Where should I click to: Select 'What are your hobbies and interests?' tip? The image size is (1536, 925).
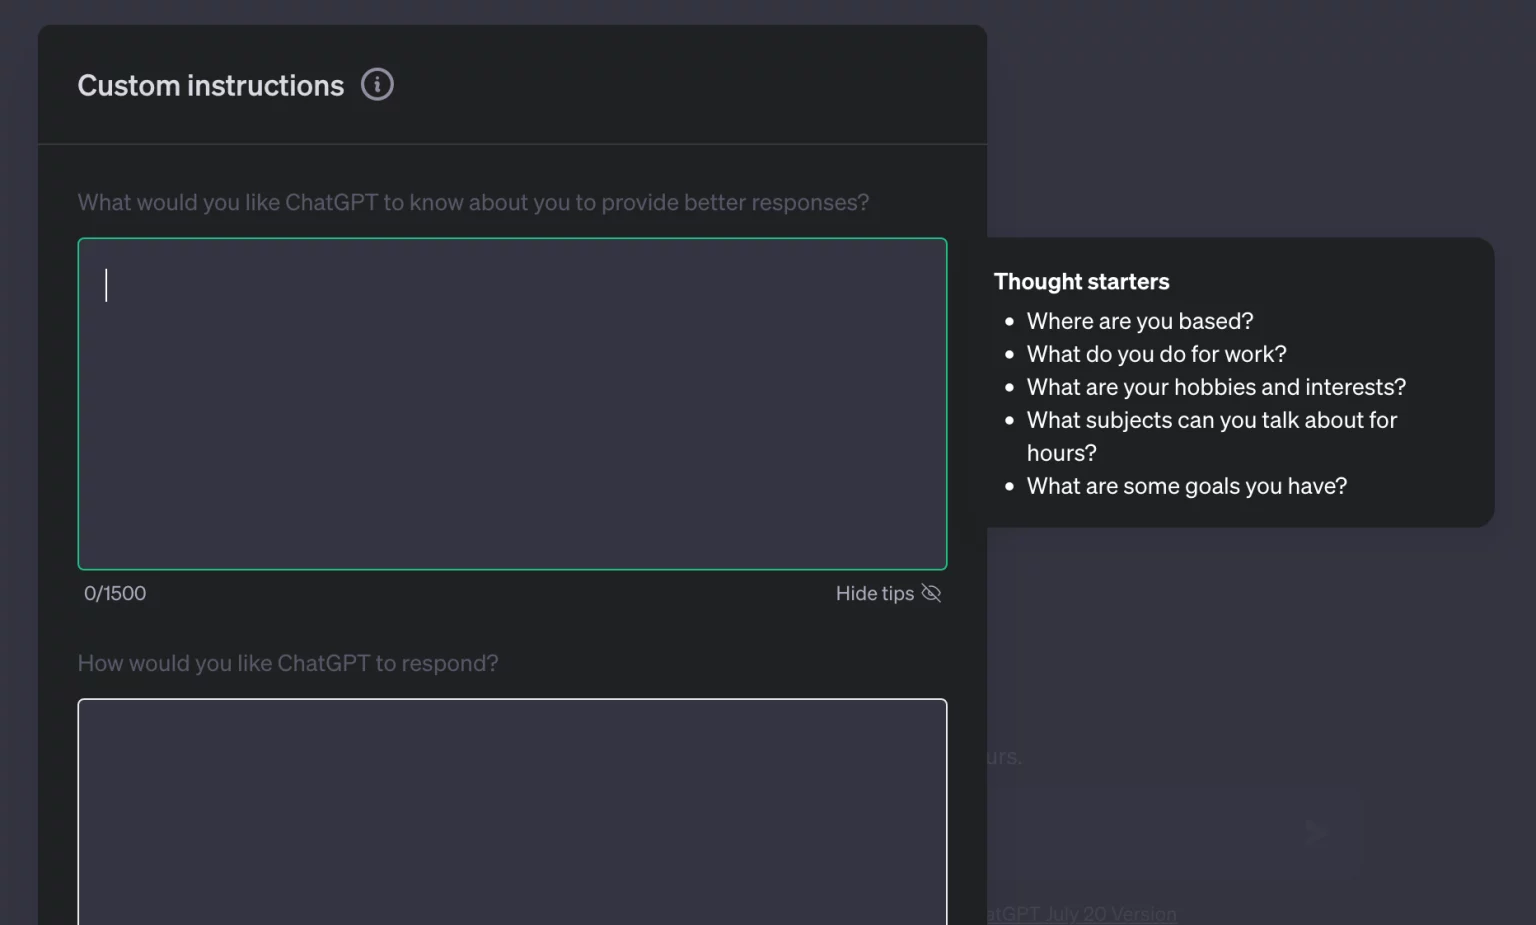pos(1216,387)
